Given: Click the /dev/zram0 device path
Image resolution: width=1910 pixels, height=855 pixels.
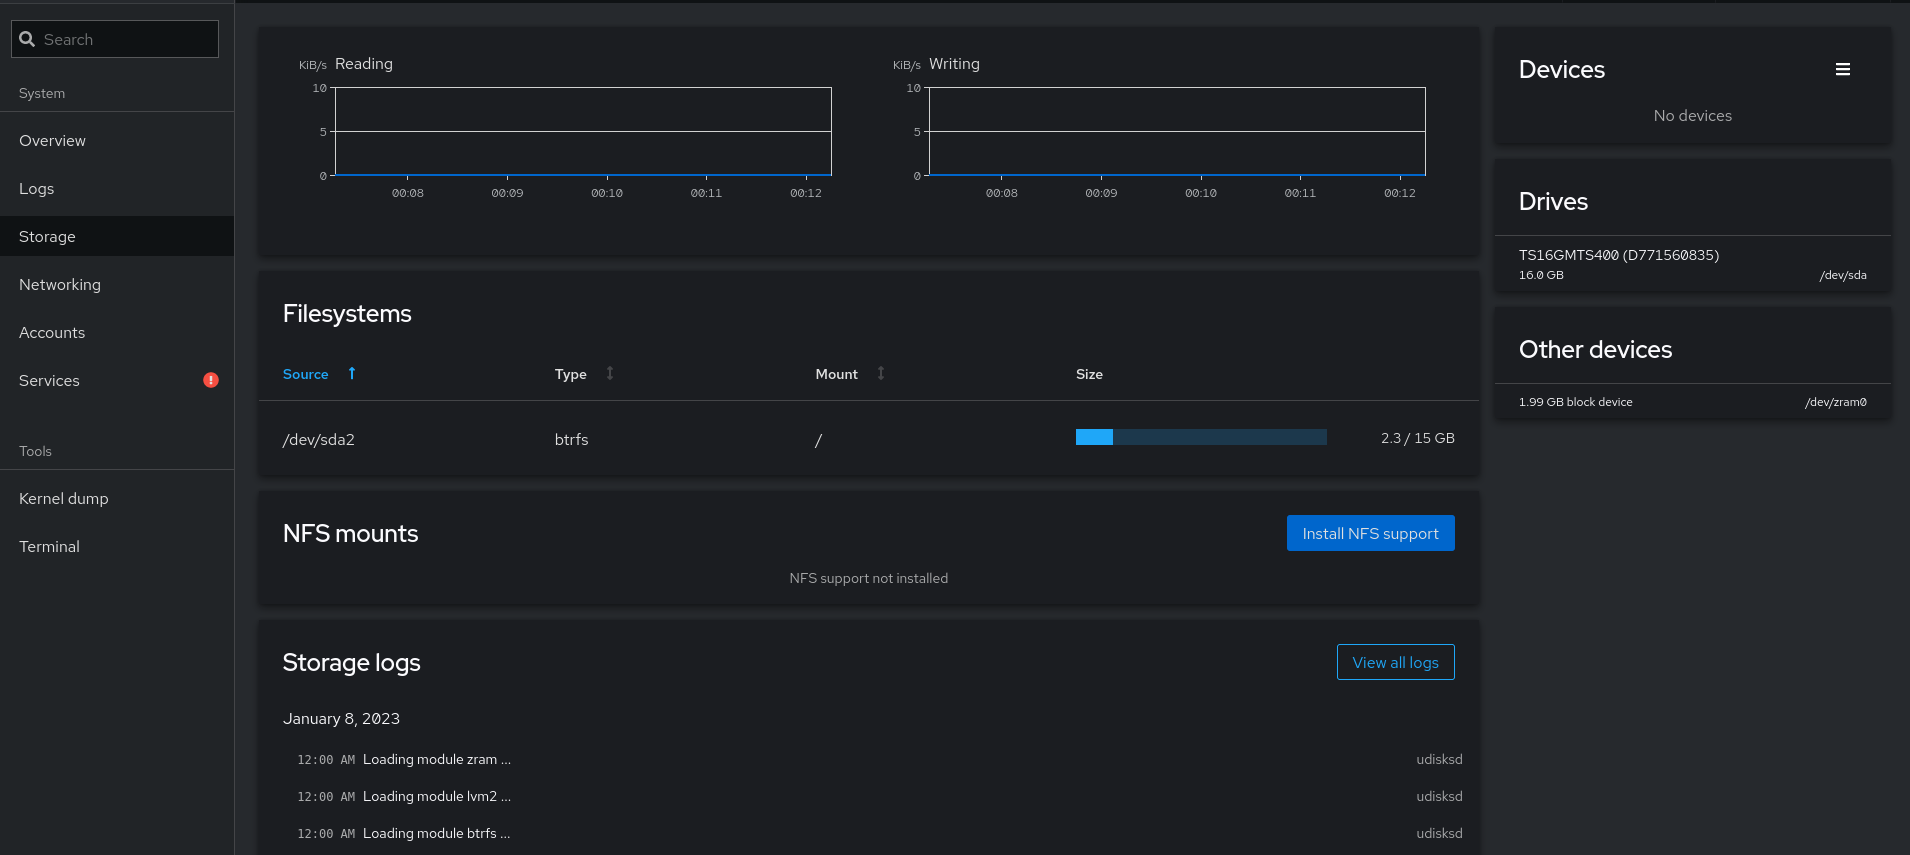Looking at the screenshot, I should click(x=1835, y=402).
